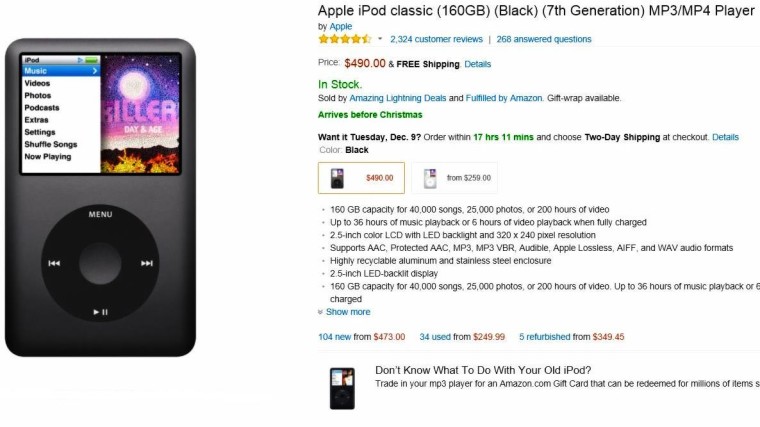Screen dimensions: 760x427
Task: Open 2,324 customer reviews link
Action: (436, 39)
